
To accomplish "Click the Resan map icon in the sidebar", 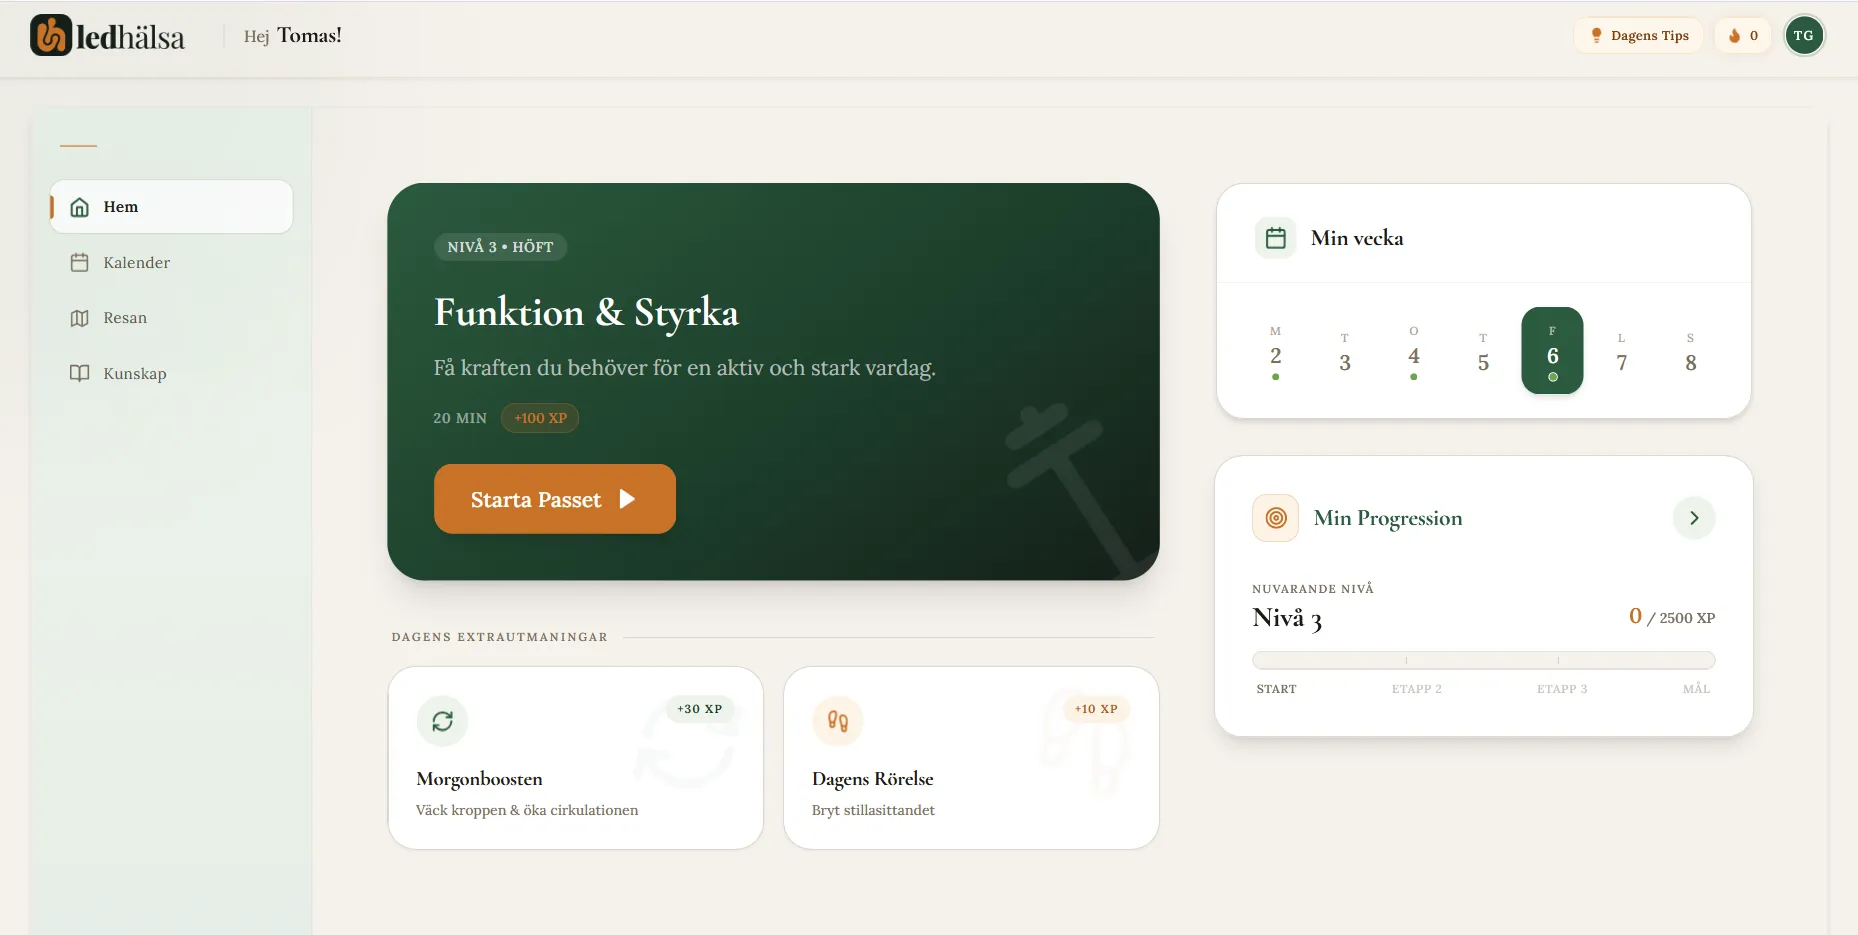I will point(80,318).
